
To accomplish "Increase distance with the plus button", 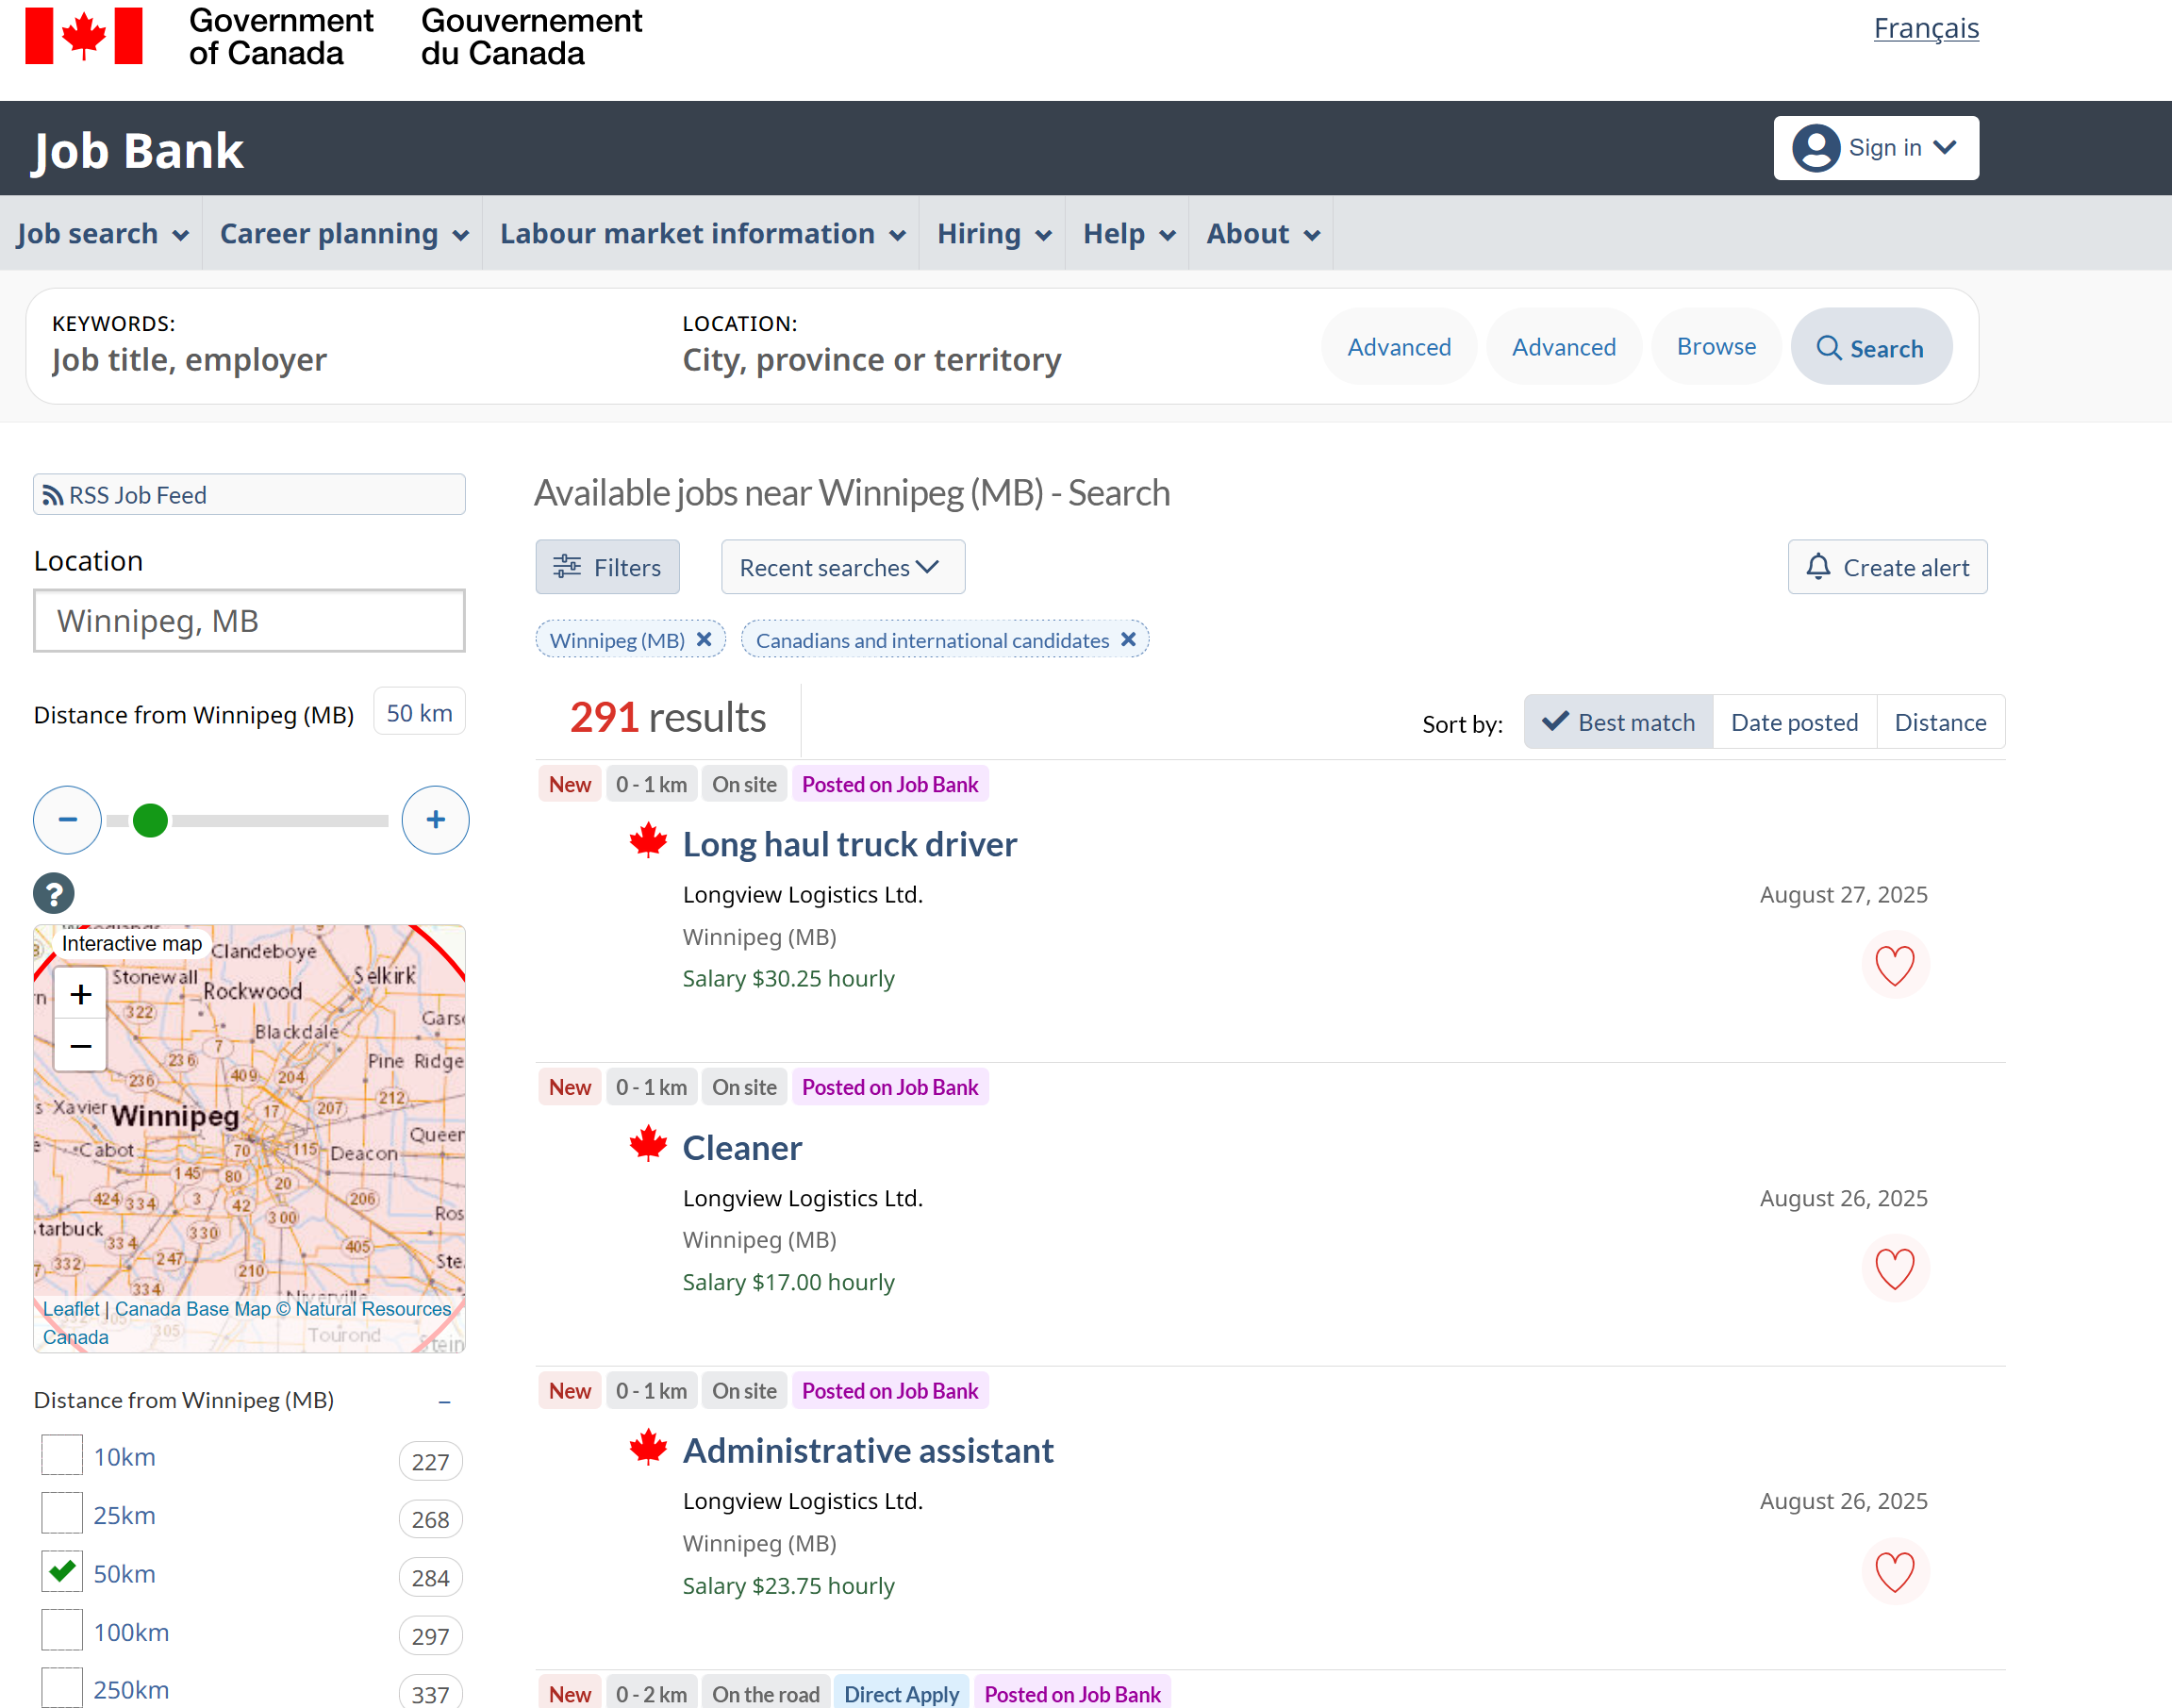I will pyautogui.click(x=435, y=820).
